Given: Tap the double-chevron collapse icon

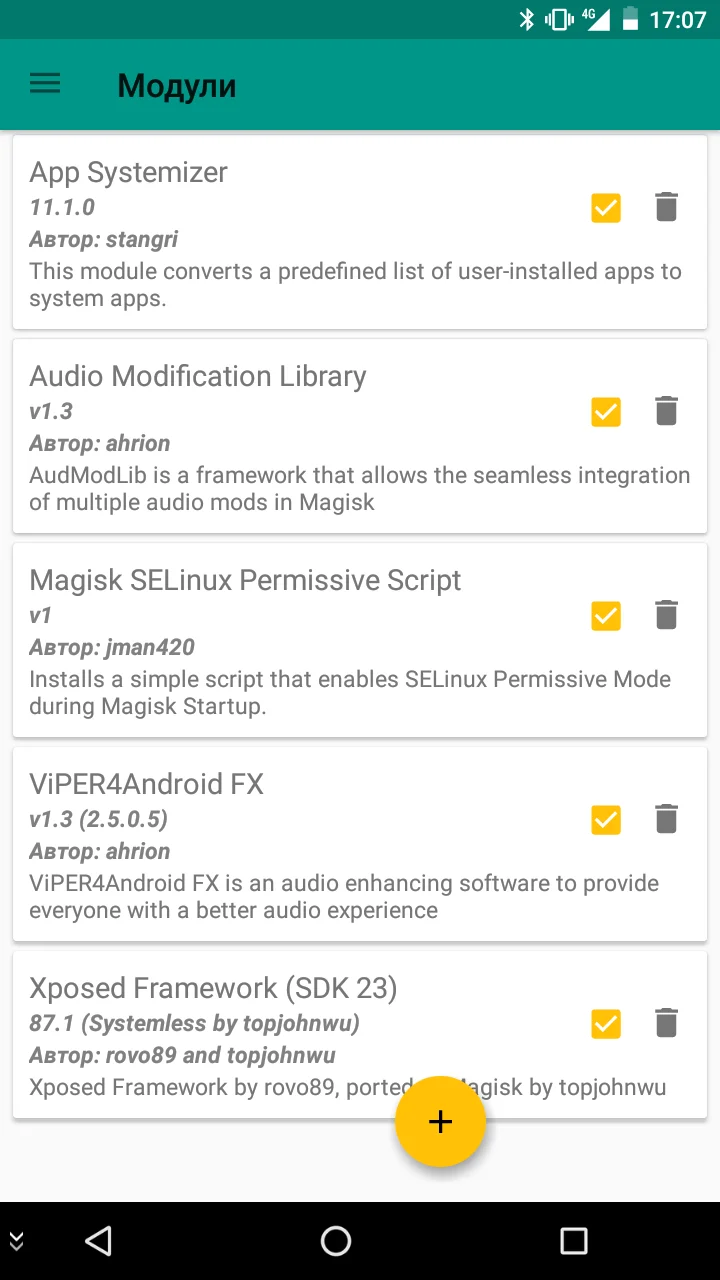Looking at the screenshot, I should tap(16, 1241).
